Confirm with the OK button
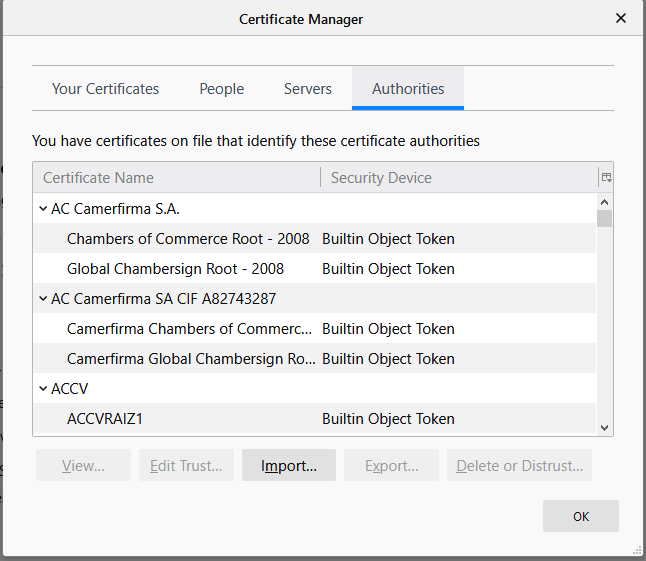Viewport: 646px width, 561px height. pos(580,516)
